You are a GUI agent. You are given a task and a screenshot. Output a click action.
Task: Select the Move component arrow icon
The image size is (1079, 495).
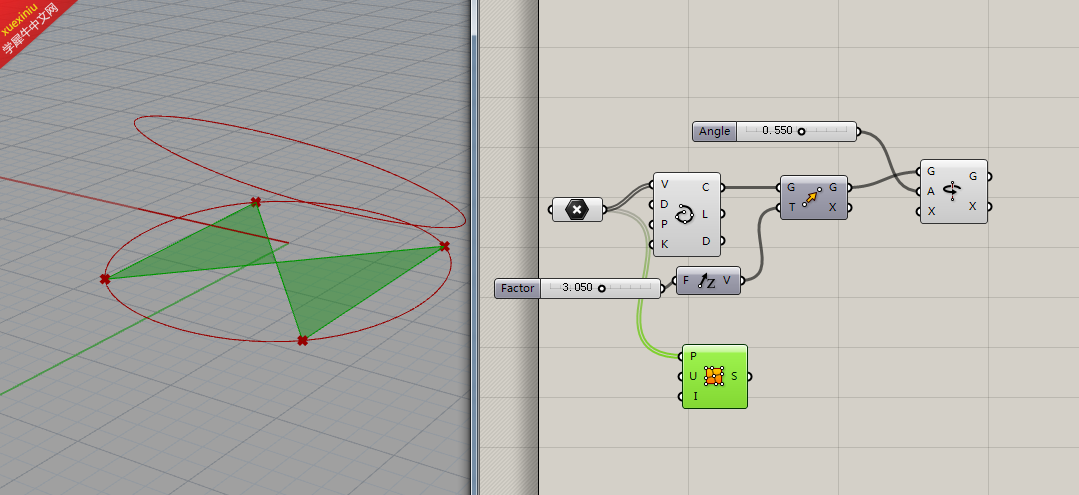click(x=812, y=197)
